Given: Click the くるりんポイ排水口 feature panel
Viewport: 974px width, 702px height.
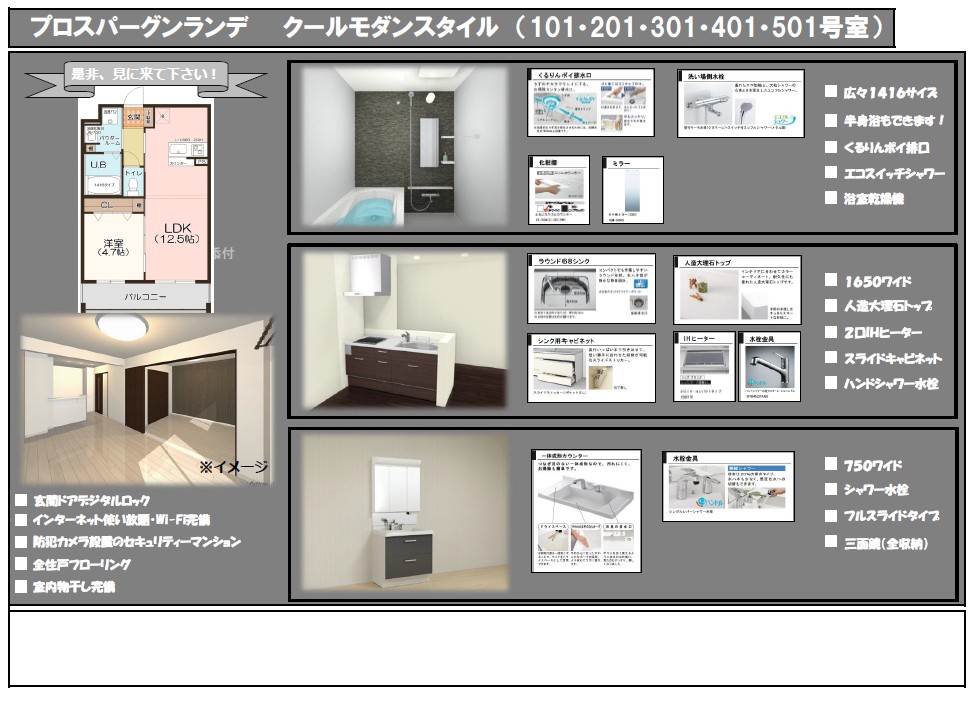Looking at the screenshot, I should 590,103.
